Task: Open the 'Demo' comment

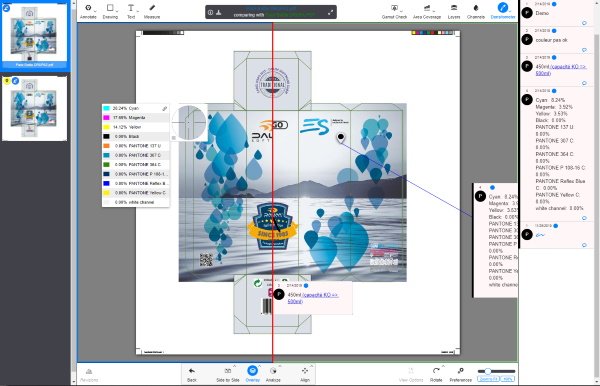Action: 557,13
